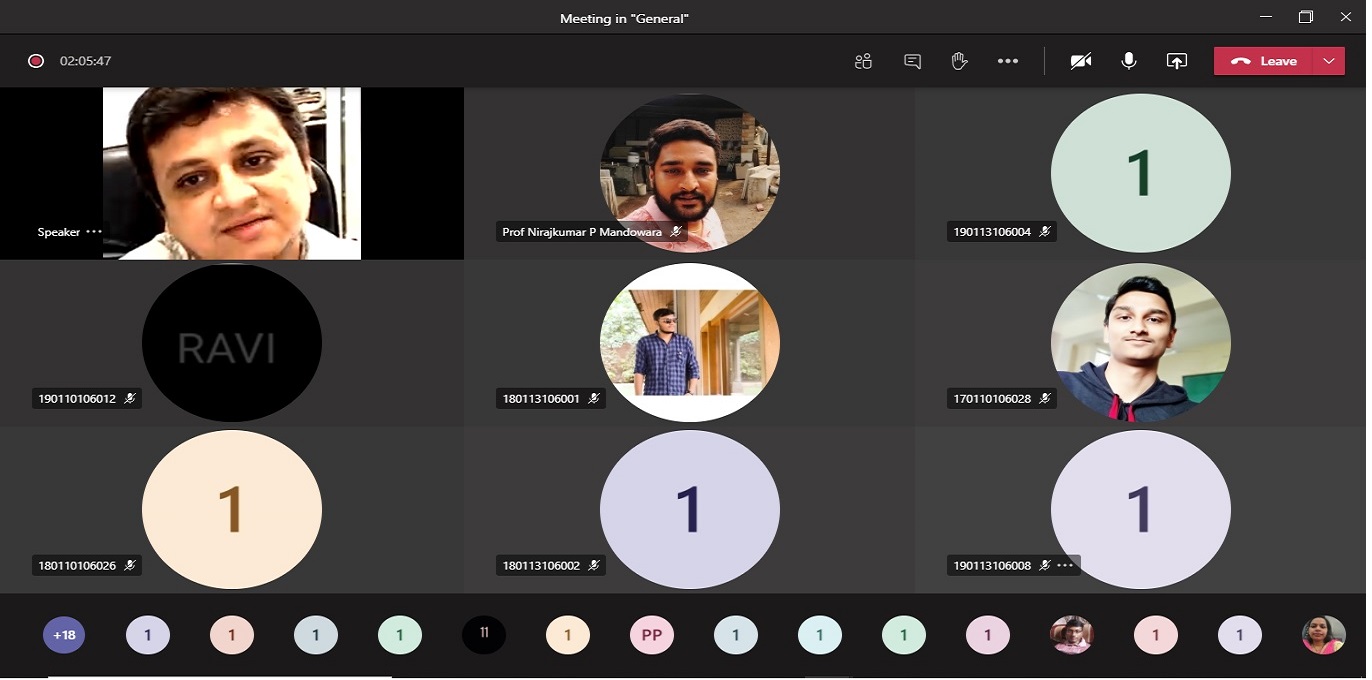Open more options for participant 190113106008
This screenshot has width=1372, height=680.
pyautogui.click(x=1065, y=566)
